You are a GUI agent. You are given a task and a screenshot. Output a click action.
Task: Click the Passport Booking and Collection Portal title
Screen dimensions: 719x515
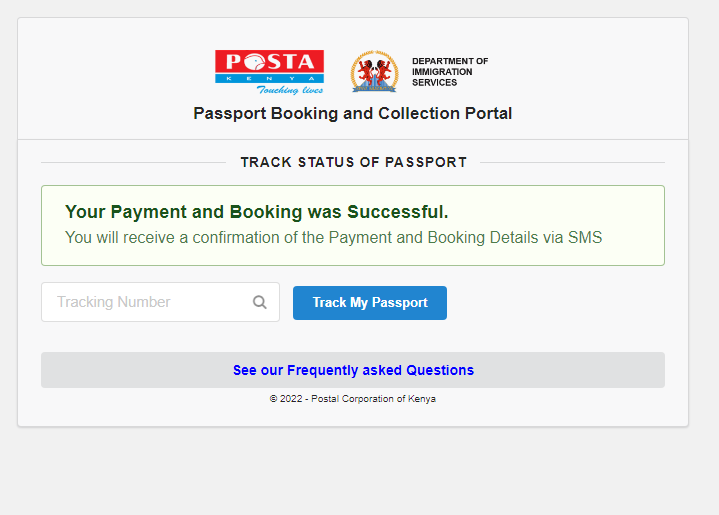click(352, 114)
